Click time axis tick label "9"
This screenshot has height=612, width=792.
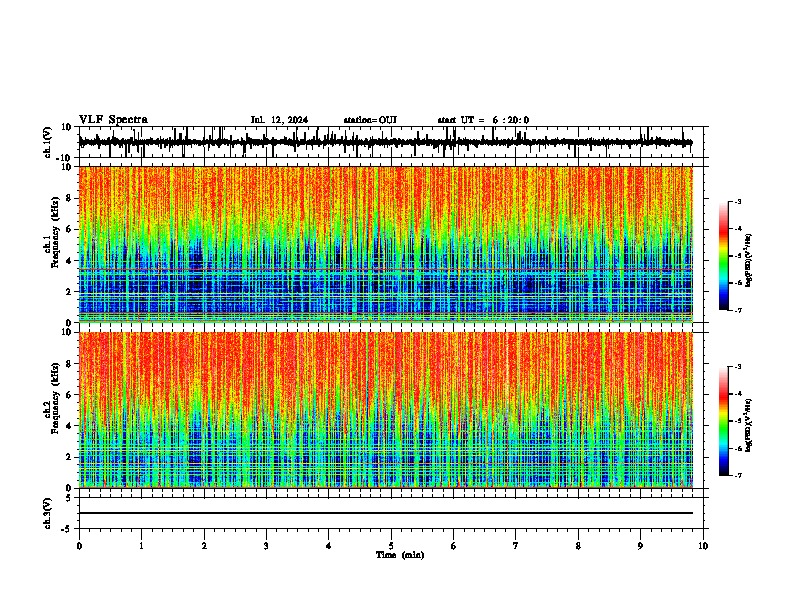click(x=640, y=546)
